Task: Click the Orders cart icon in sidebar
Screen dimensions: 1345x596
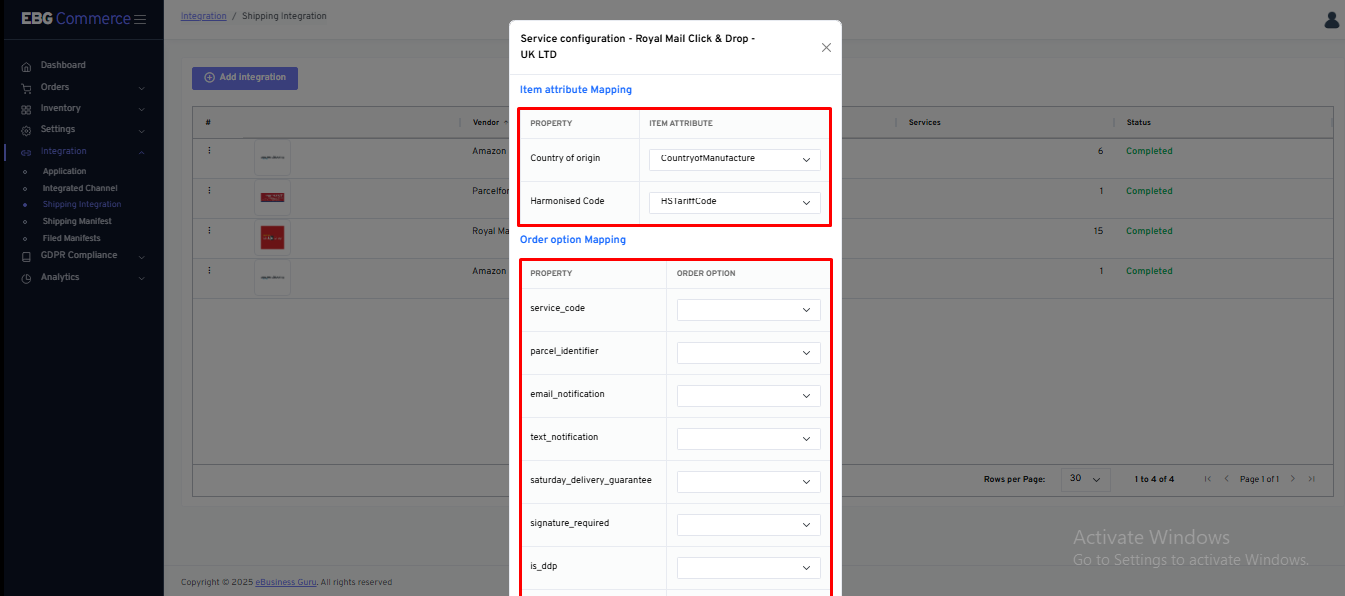Action: click(26, 88)
